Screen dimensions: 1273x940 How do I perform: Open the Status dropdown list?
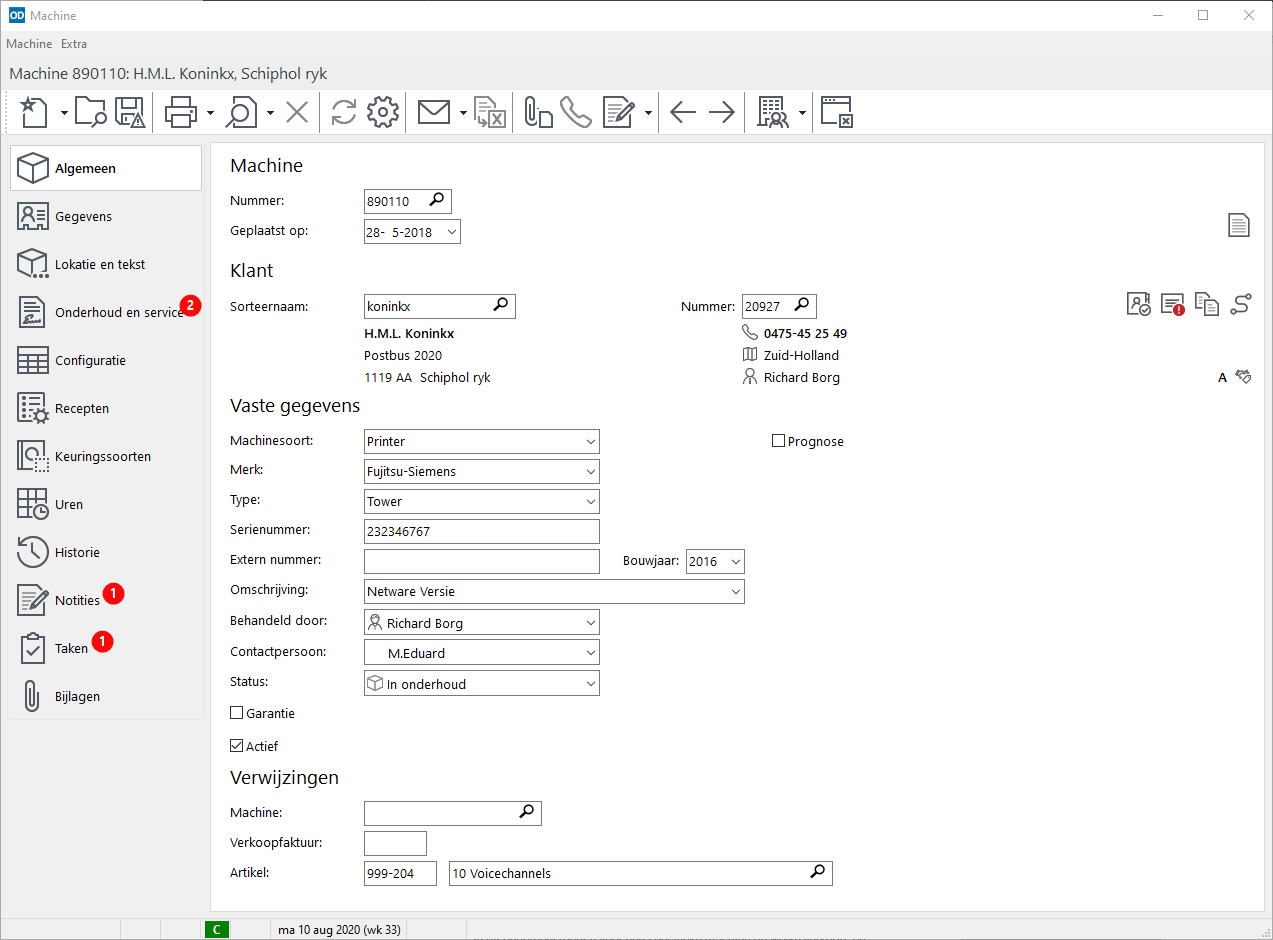coord(589,684)
